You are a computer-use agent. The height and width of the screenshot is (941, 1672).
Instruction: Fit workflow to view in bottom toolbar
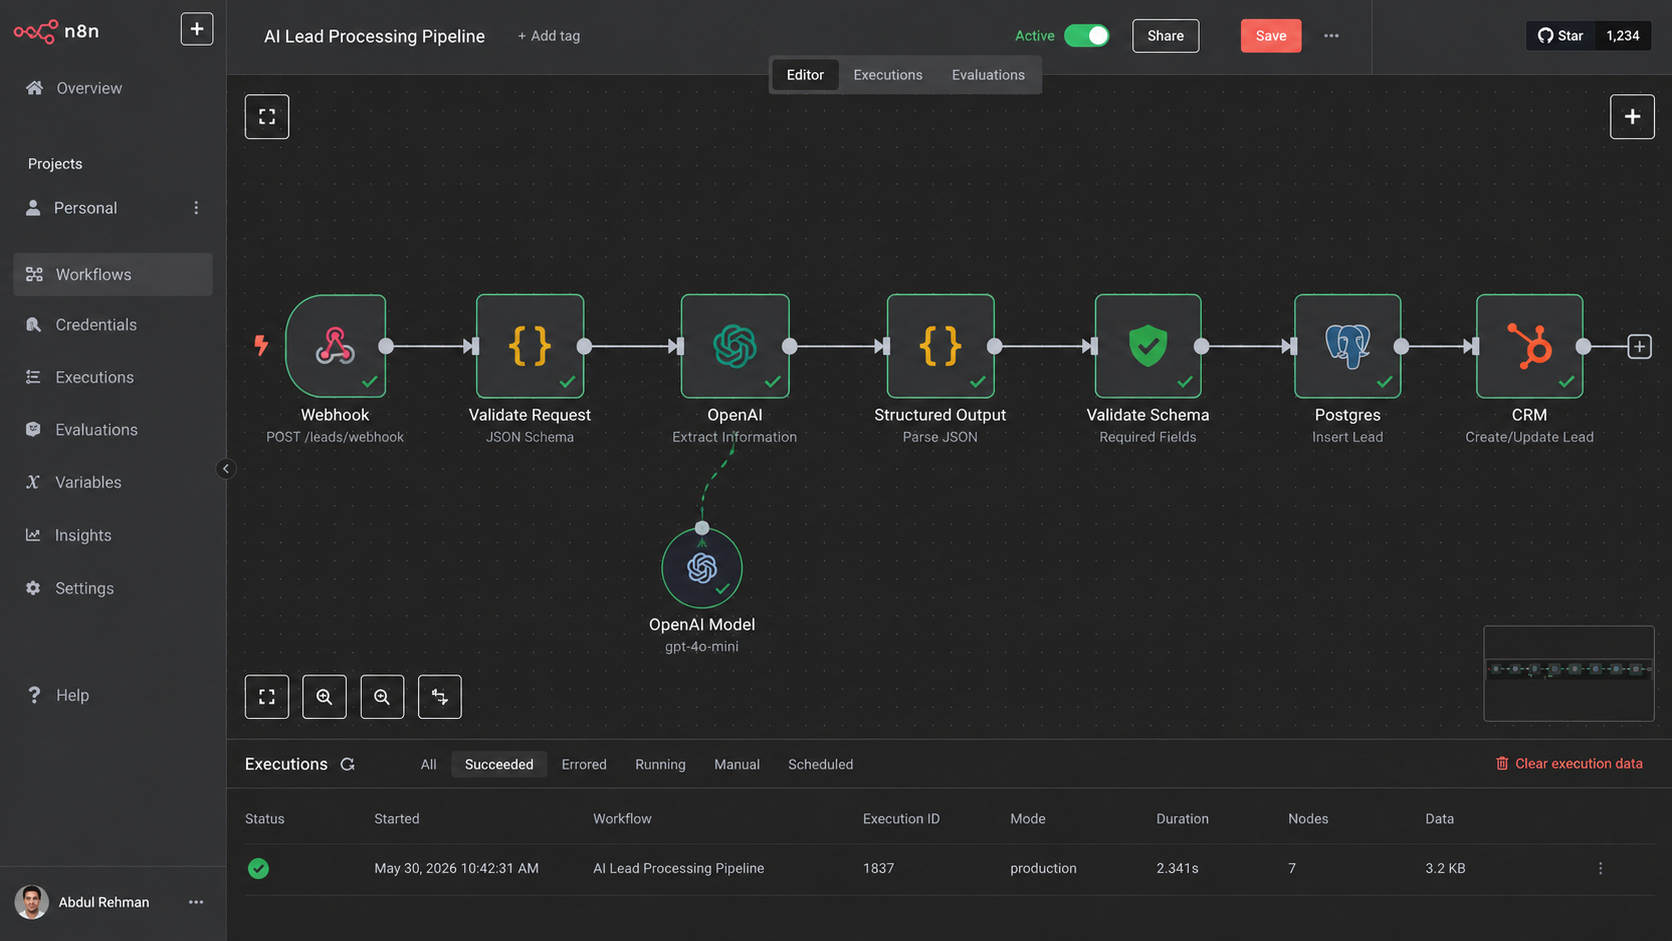(267, 697)
